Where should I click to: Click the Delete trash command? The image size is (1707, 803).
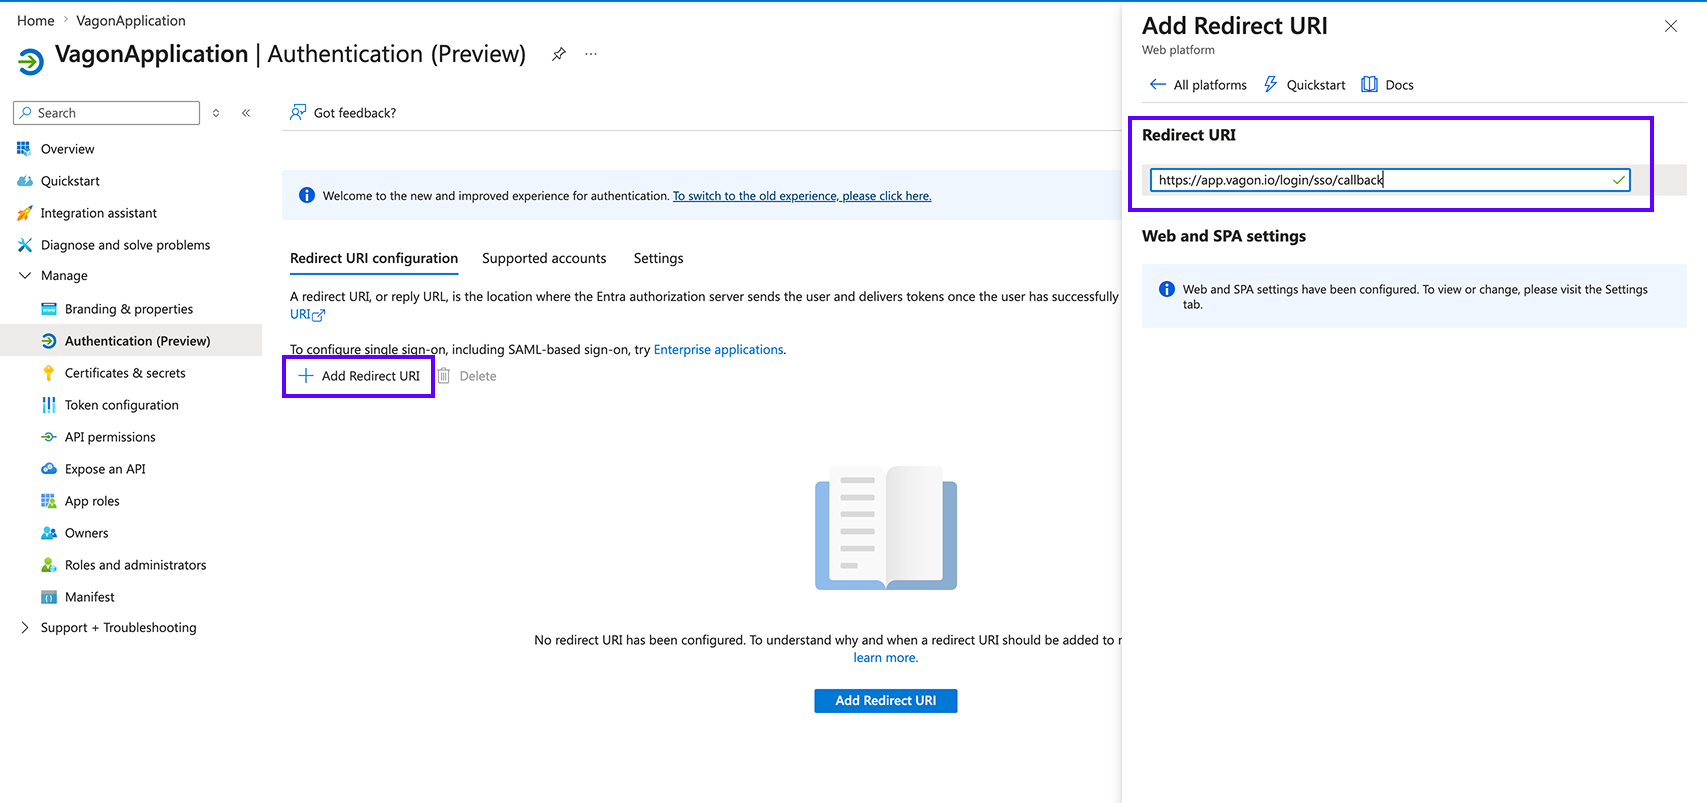click(x=467, y=376)
